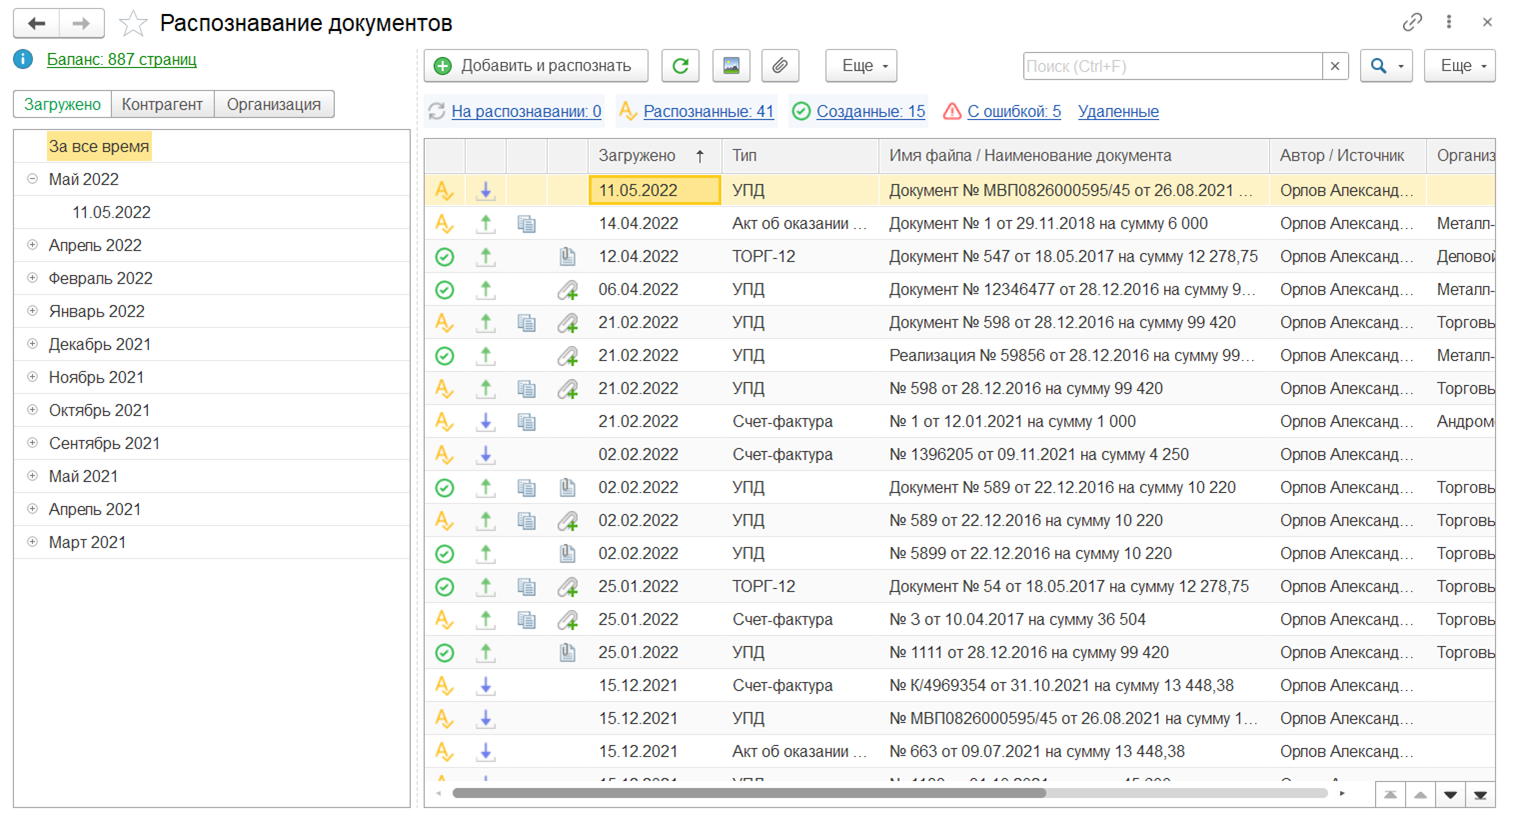Collapse the Май 2022 tree node
The height and width of the screenshot is (818, 1517).
click(32, 179)
